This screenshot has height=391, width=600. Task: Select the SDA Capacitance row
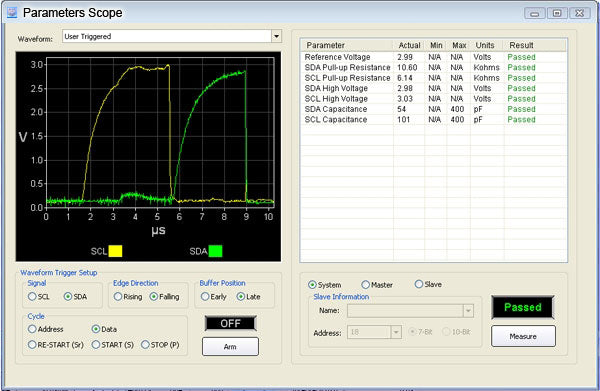433,109
